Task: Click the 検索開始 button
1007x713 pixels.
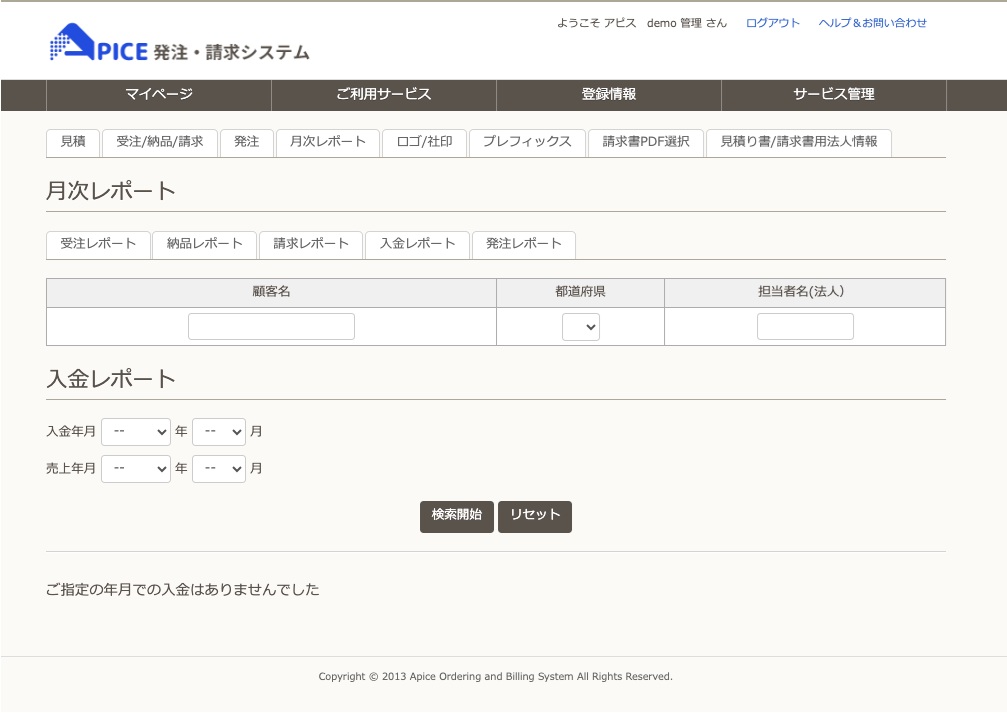Action: tap(457, 516)
